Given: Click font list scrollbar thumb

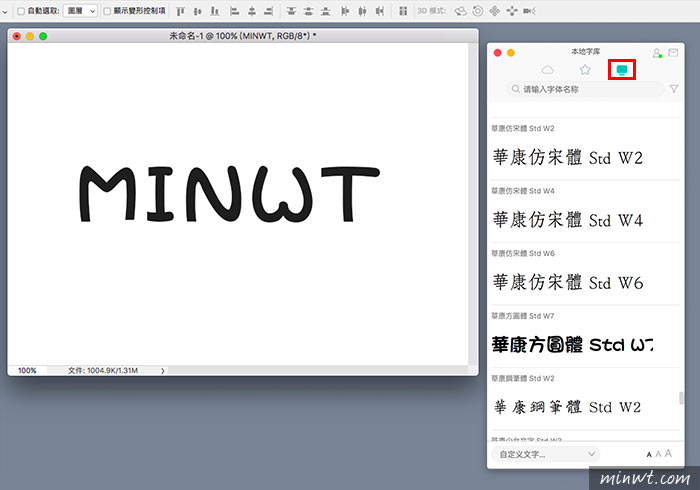Looking at the screenshot, I should [x=680, y=398].
